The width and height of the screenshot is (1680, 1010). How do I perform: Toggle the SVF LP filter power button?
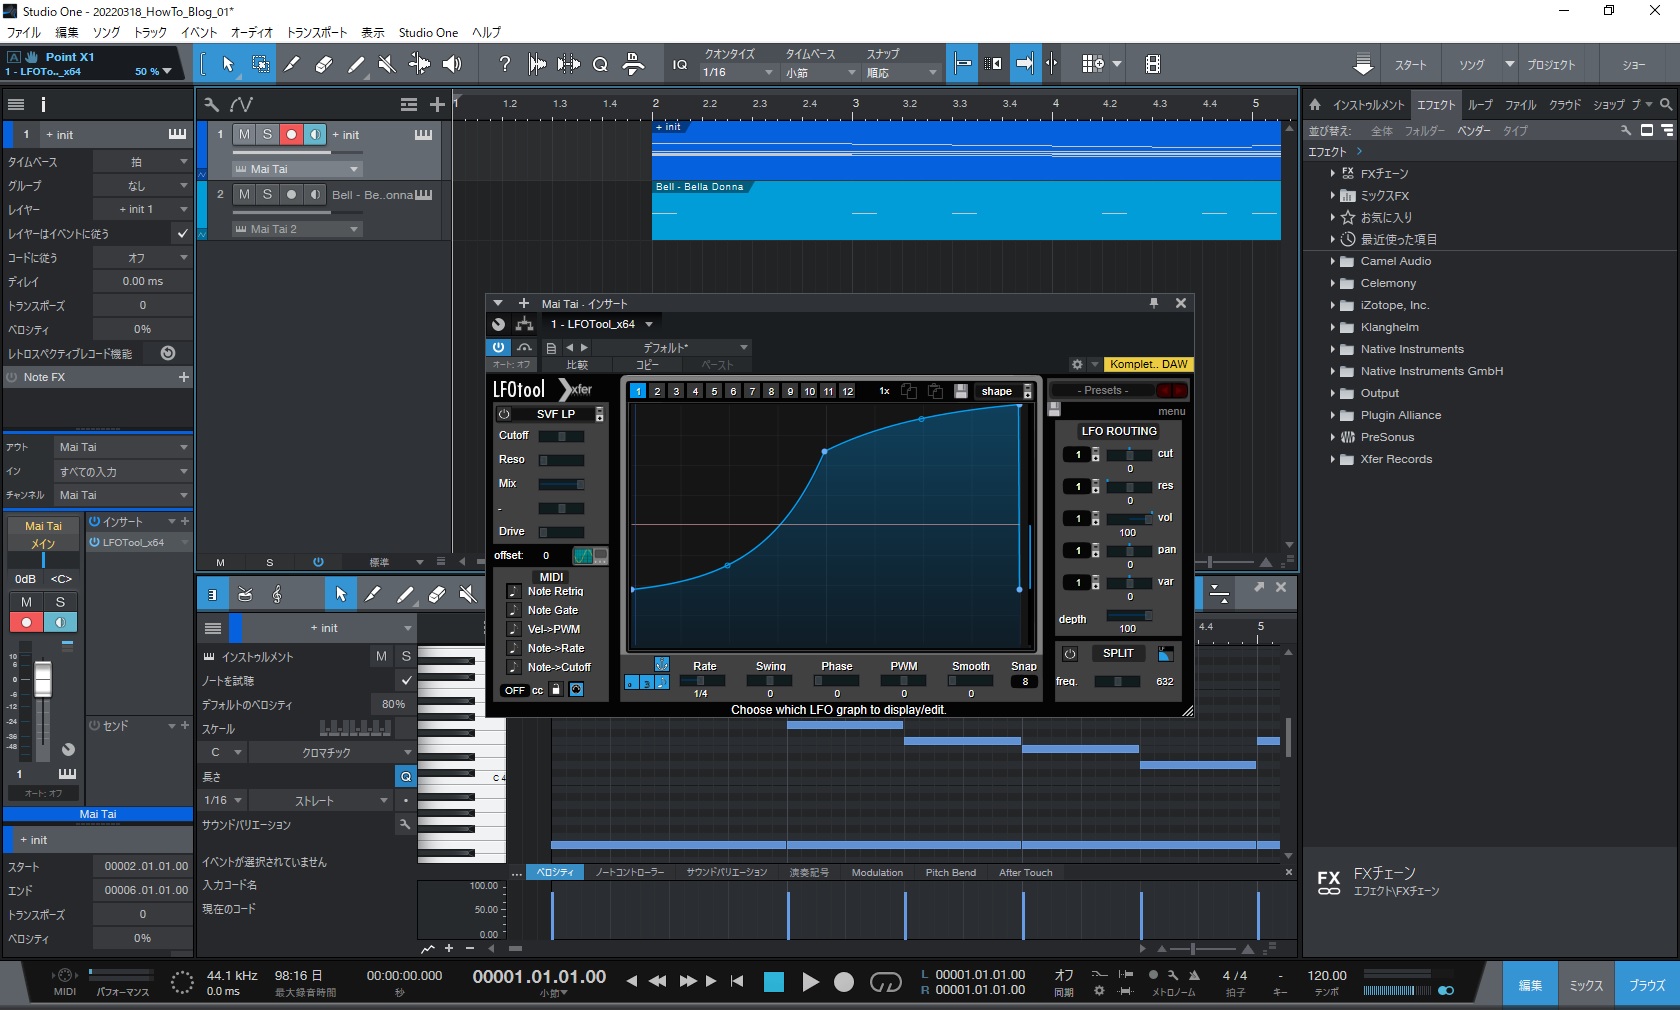click(x=504, y=414)
